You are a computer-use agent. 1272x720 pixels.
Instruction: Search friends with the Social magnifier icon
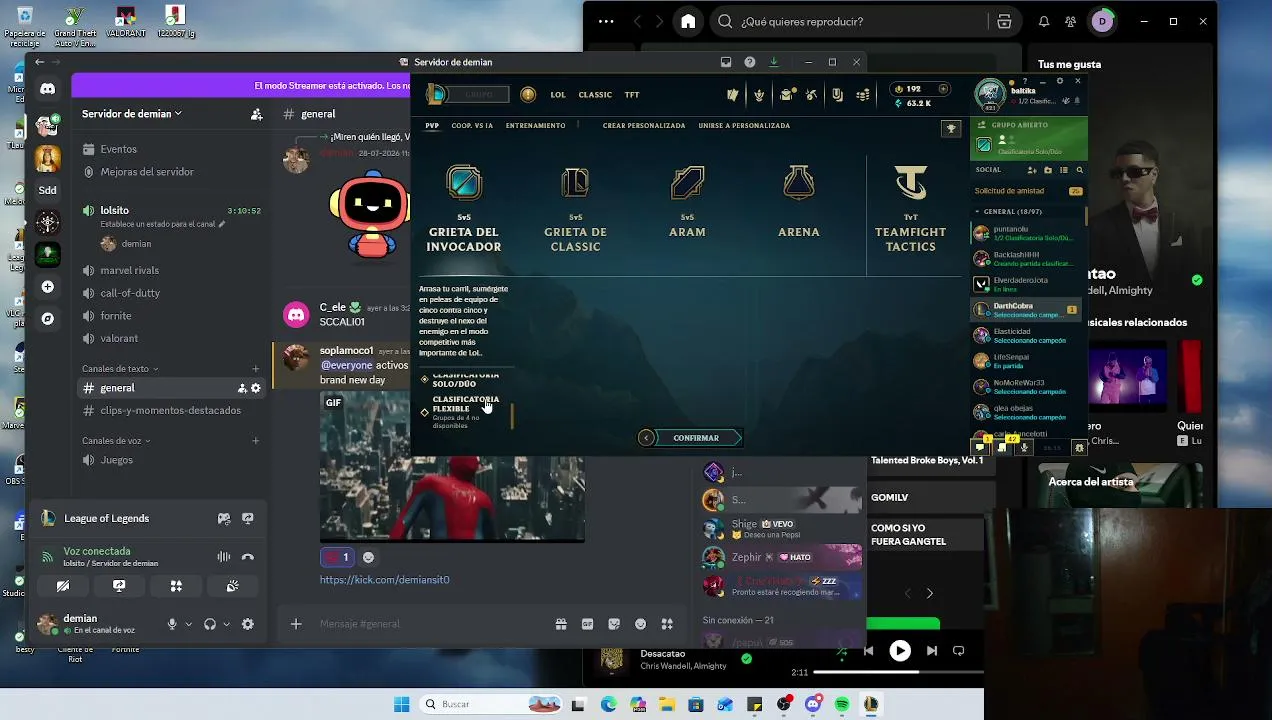point(1079,170)
